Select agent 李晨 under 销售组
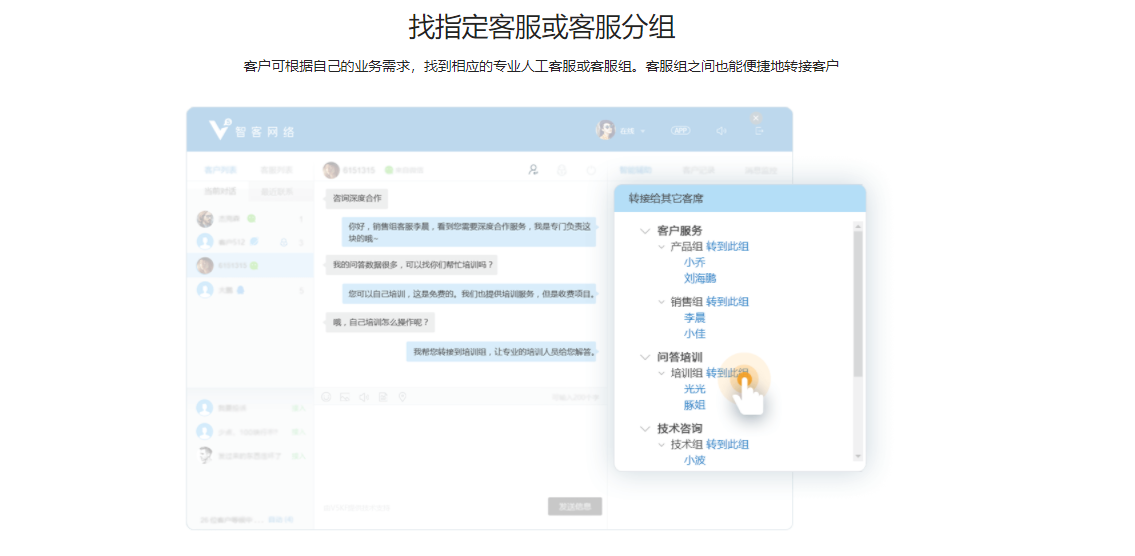Viewport: 1135px width, 556px height. point(694,318)
